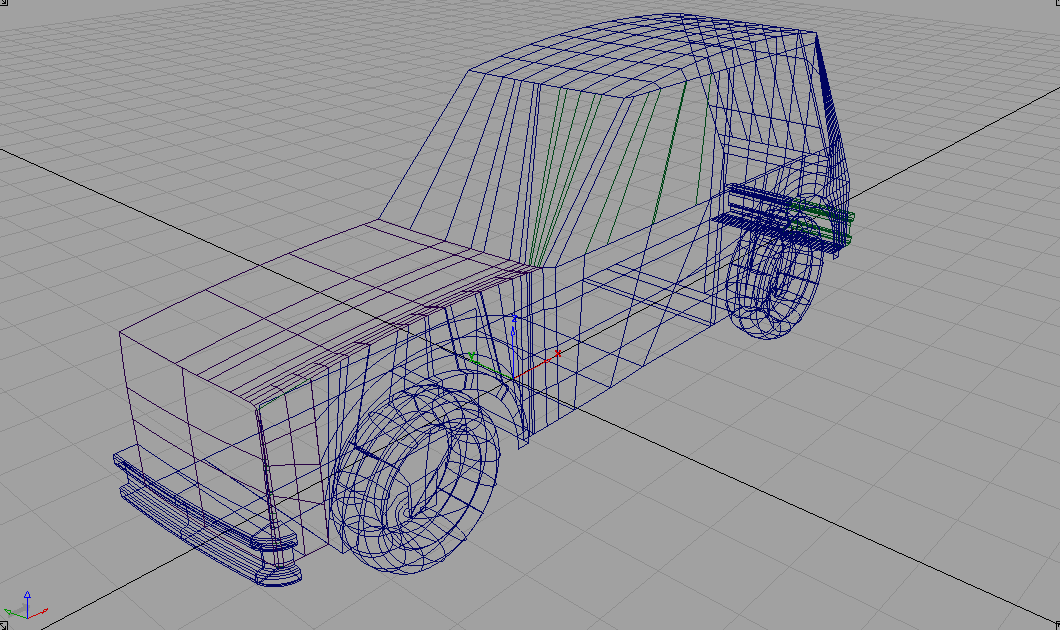Click the red X axis gizmo handle

[558, 354]
